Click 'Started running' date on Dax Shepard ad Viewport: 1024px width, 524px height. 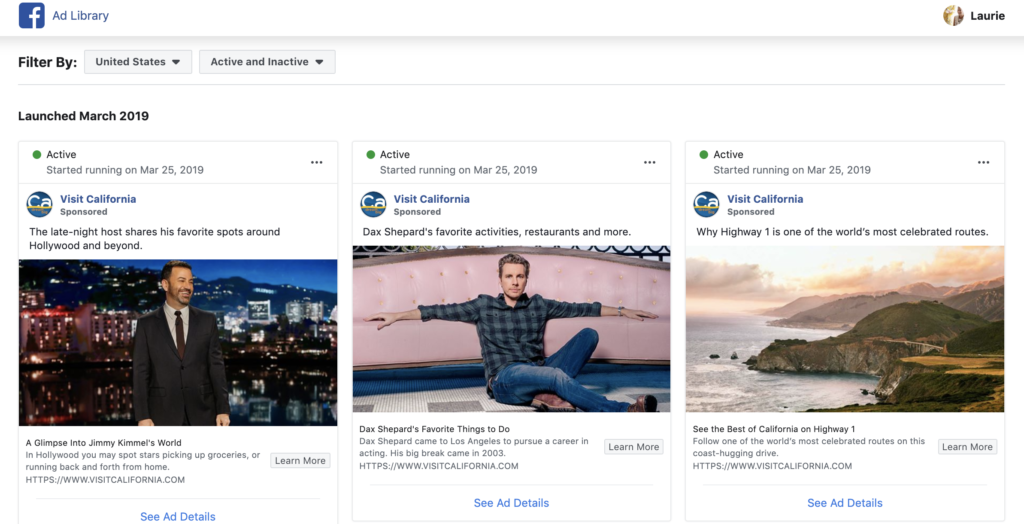pos(458,170)
